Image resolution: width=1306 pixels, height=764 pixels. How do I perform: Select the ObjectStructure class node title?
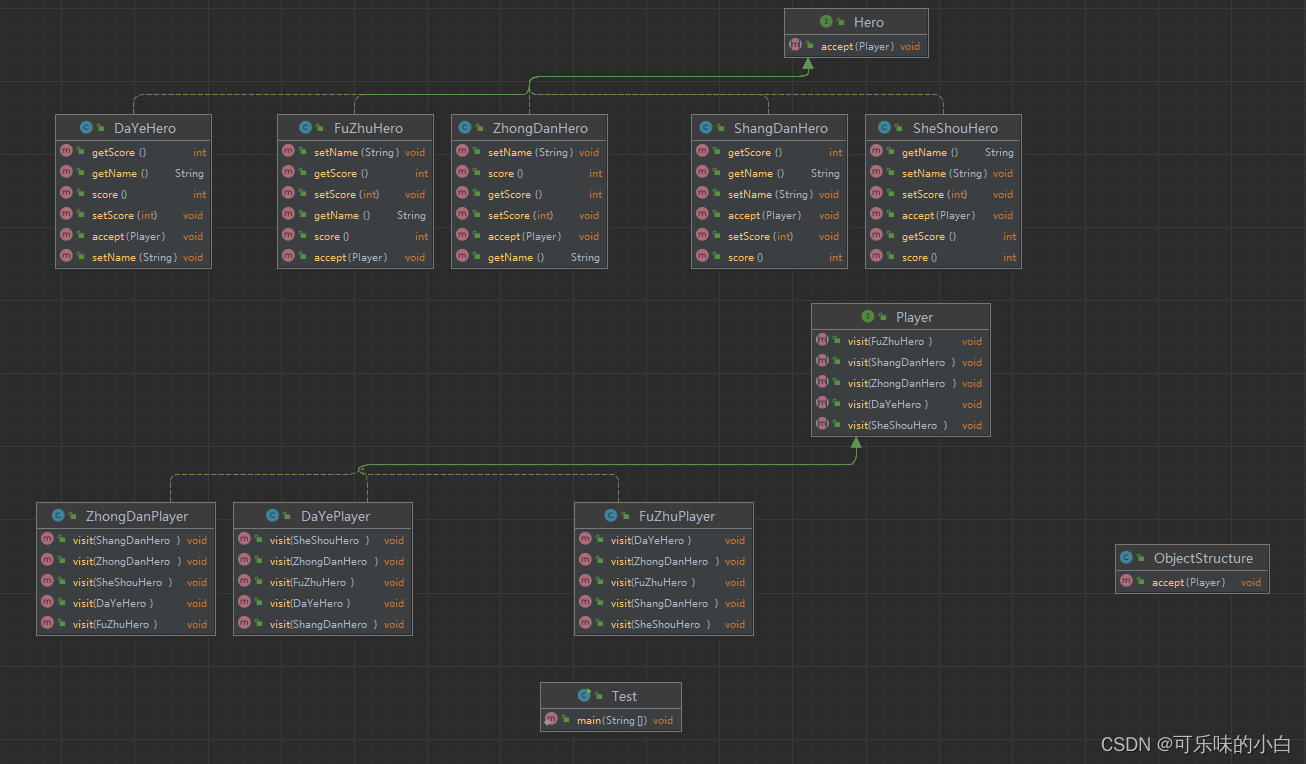[1203, 558]
